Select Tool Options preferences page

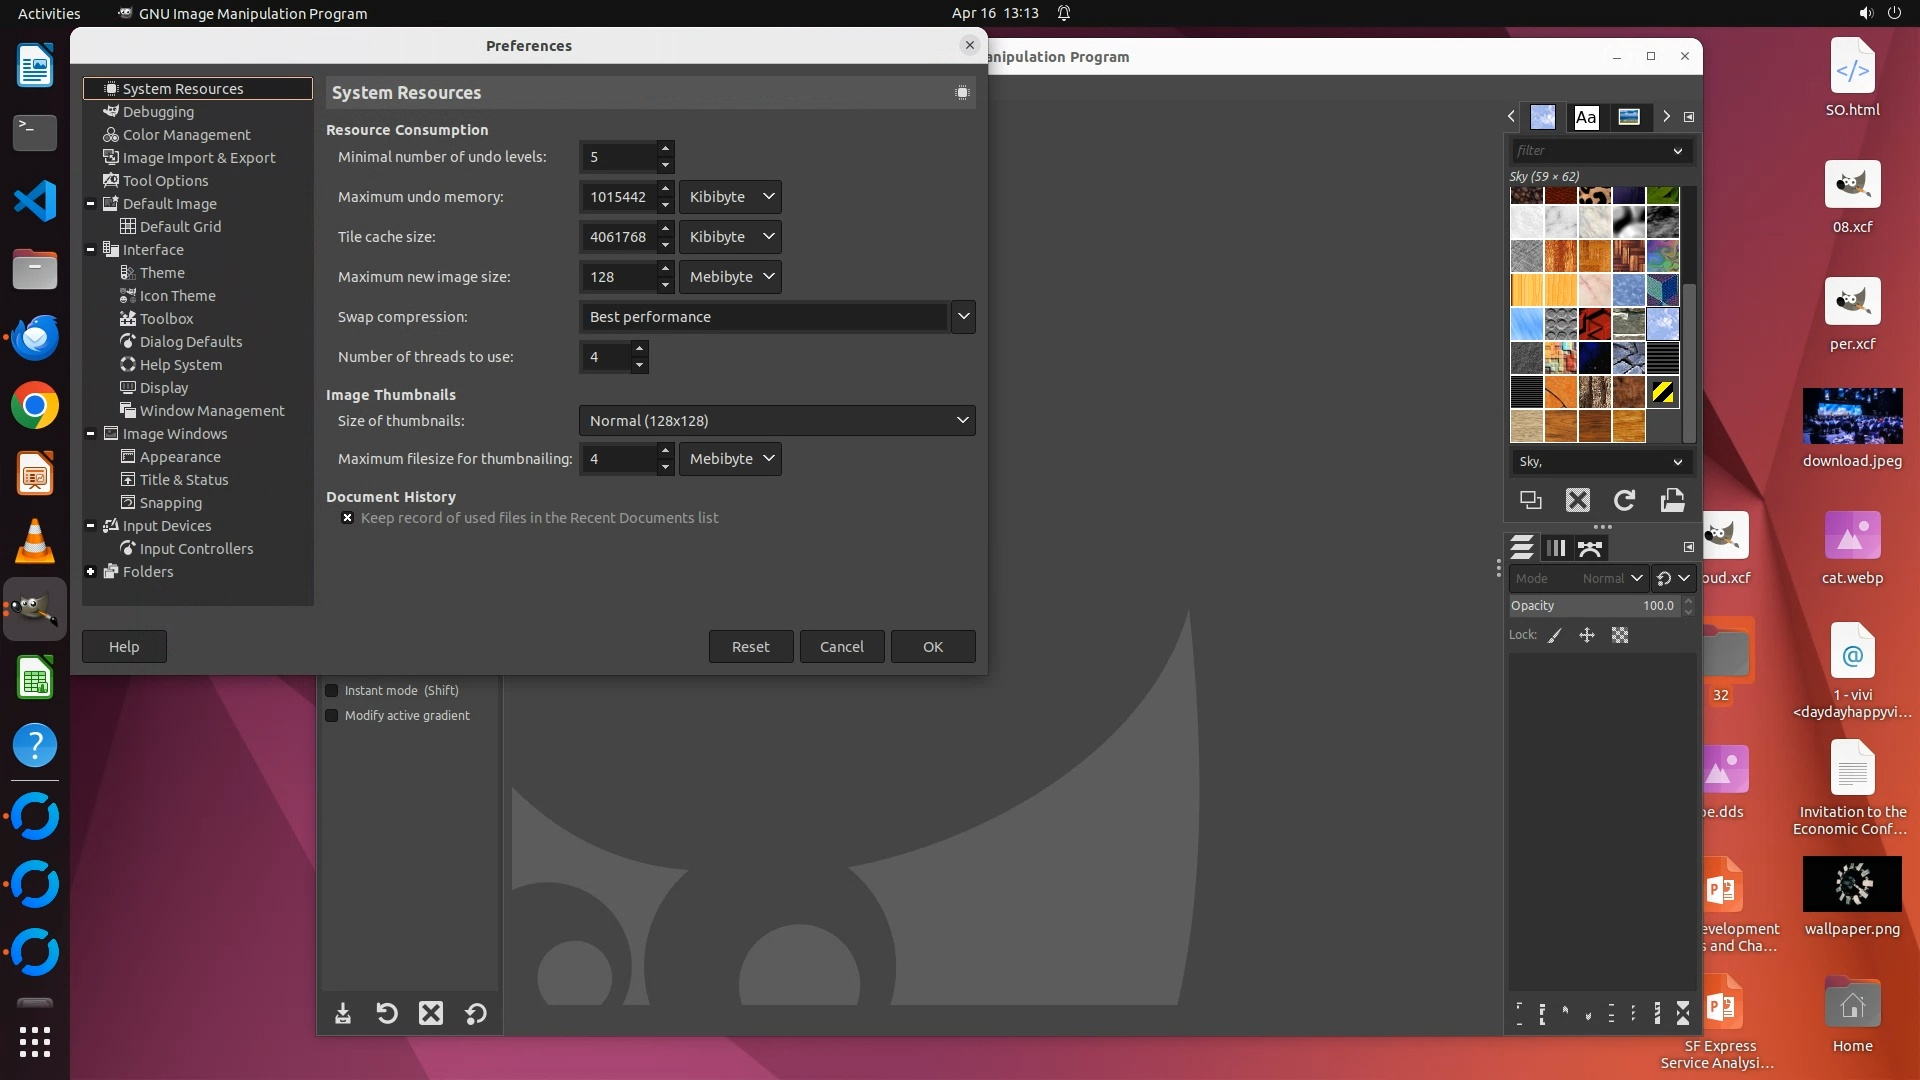[165, 181]
